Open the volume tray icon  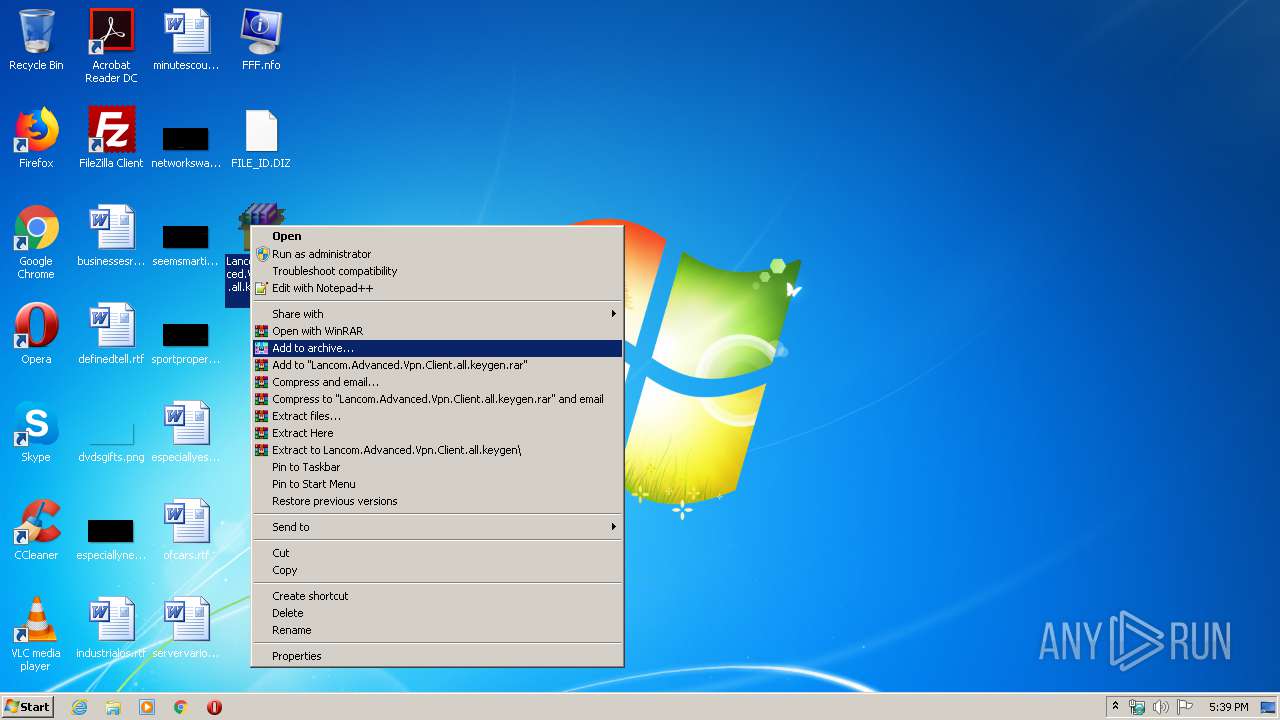pos(1161,707)
